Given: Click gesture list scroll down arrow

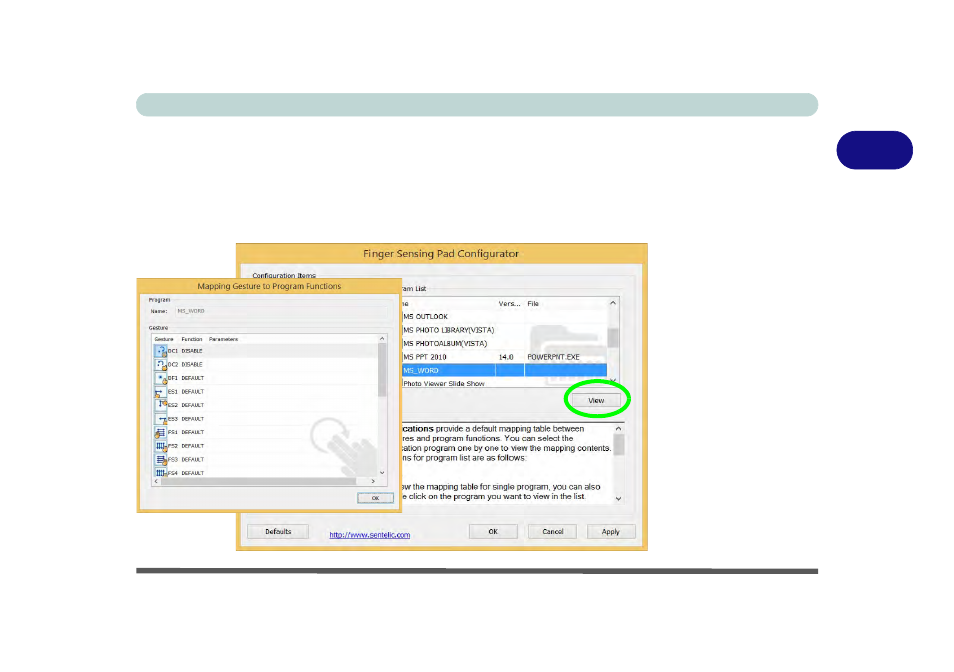Looking at the screenshot, I should pyautogui.click(x=382, y=473).
